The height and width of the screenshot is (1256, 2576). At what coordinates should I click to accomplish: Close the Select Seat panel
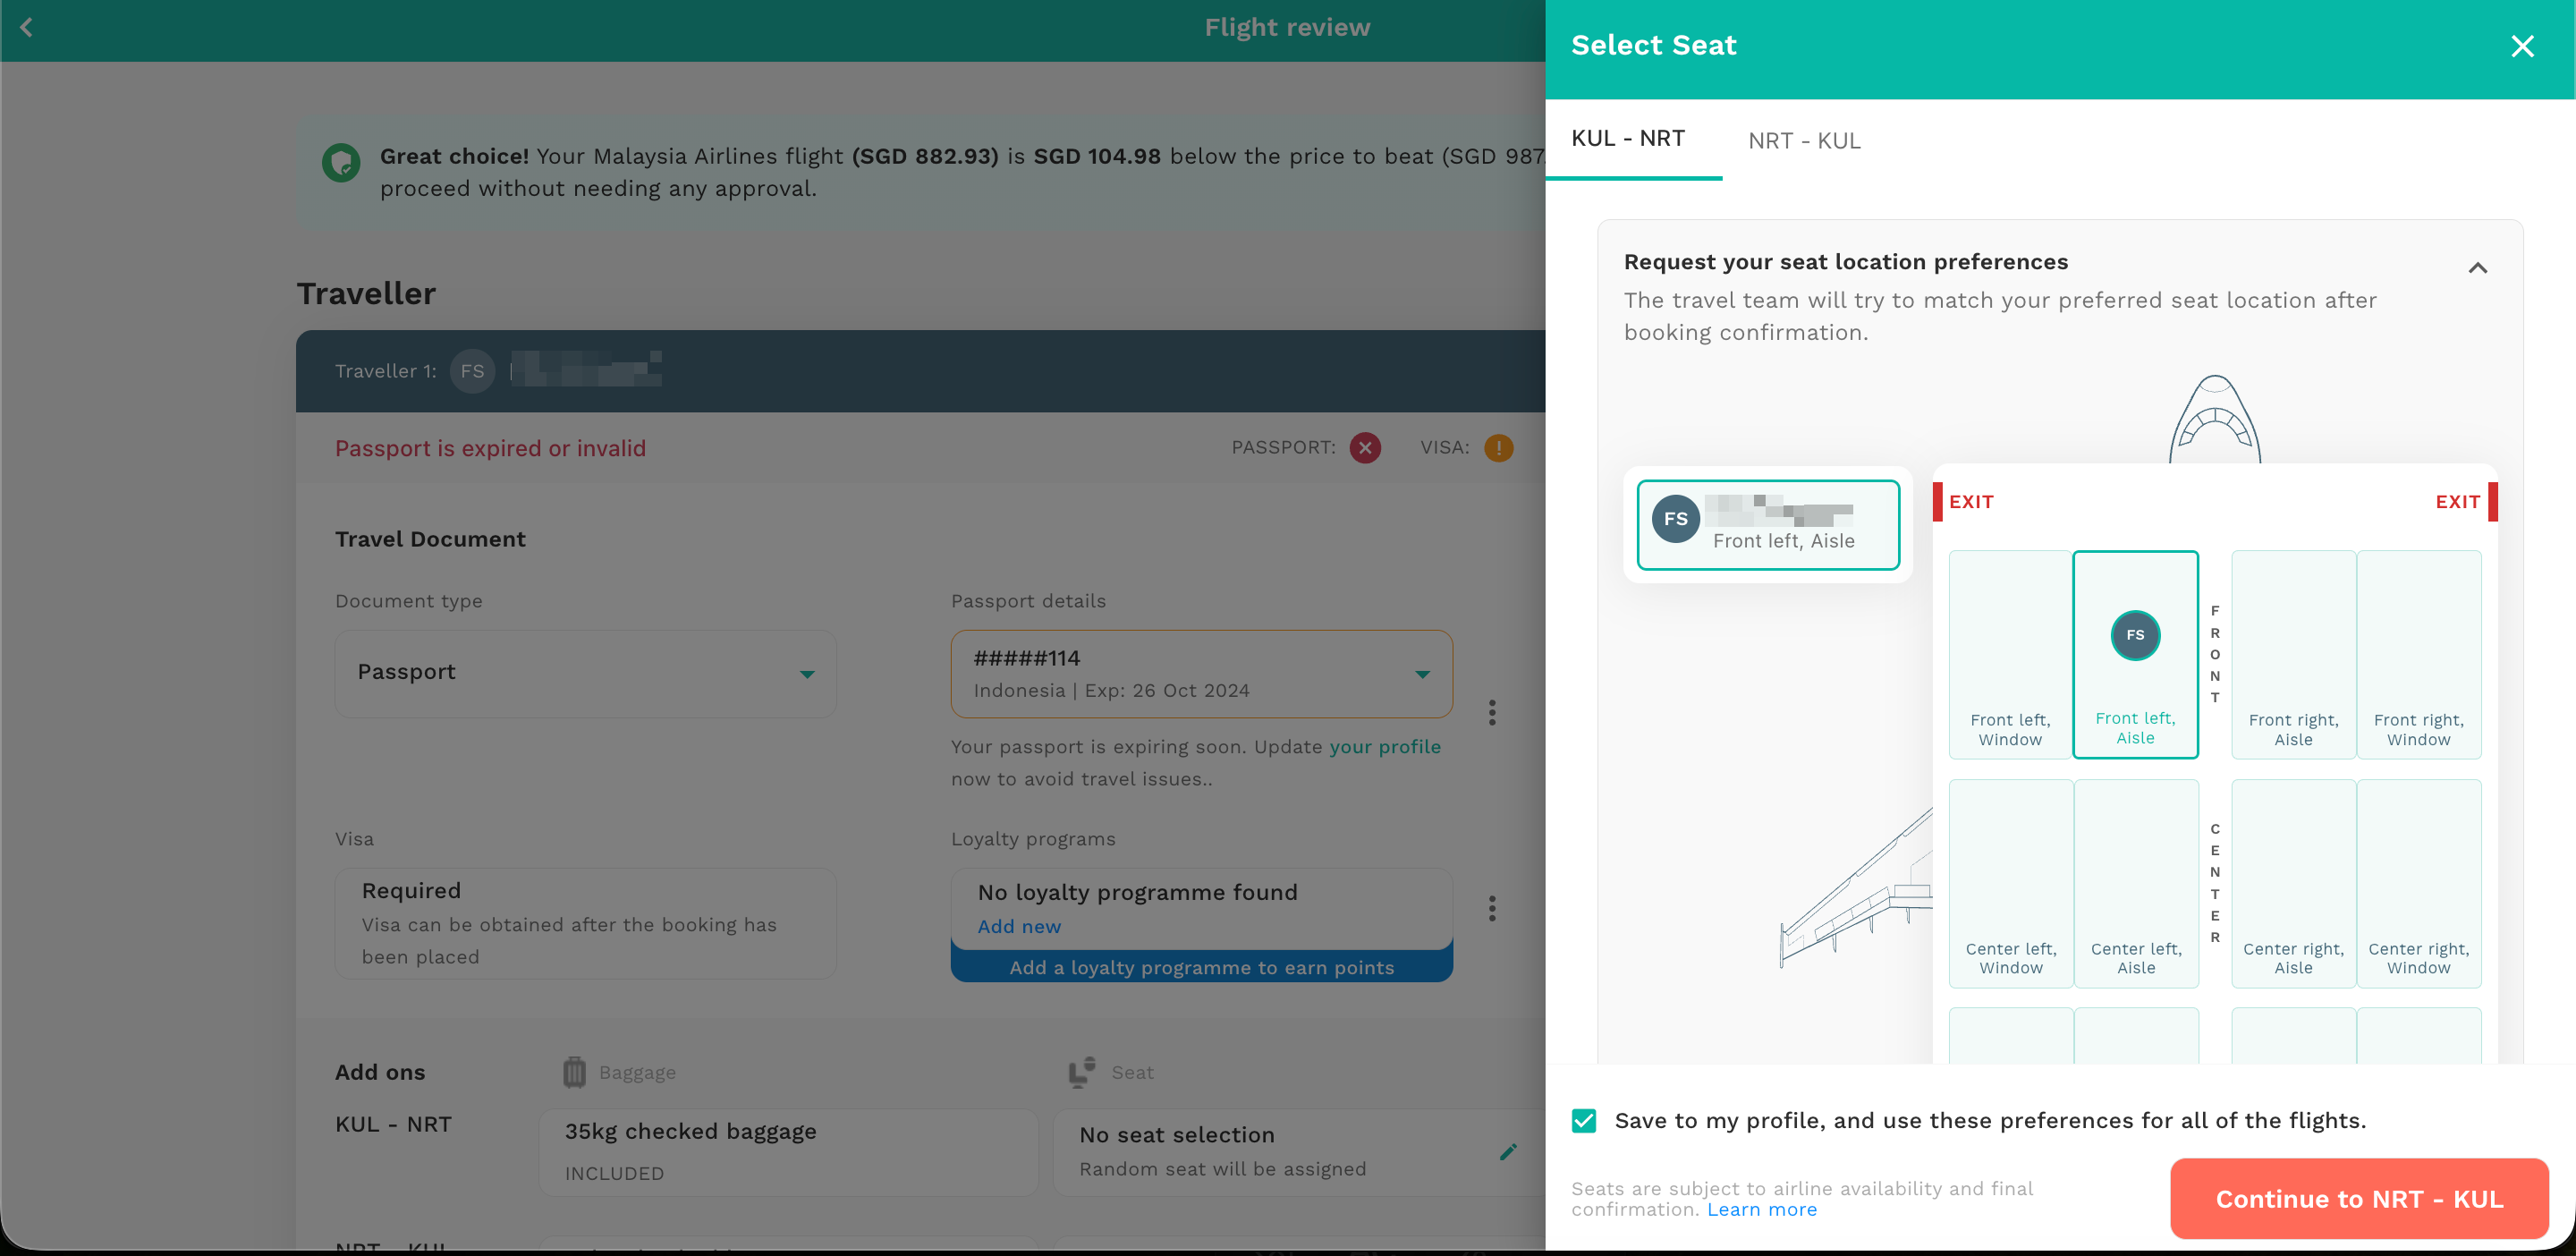(x=2522, y=46)
